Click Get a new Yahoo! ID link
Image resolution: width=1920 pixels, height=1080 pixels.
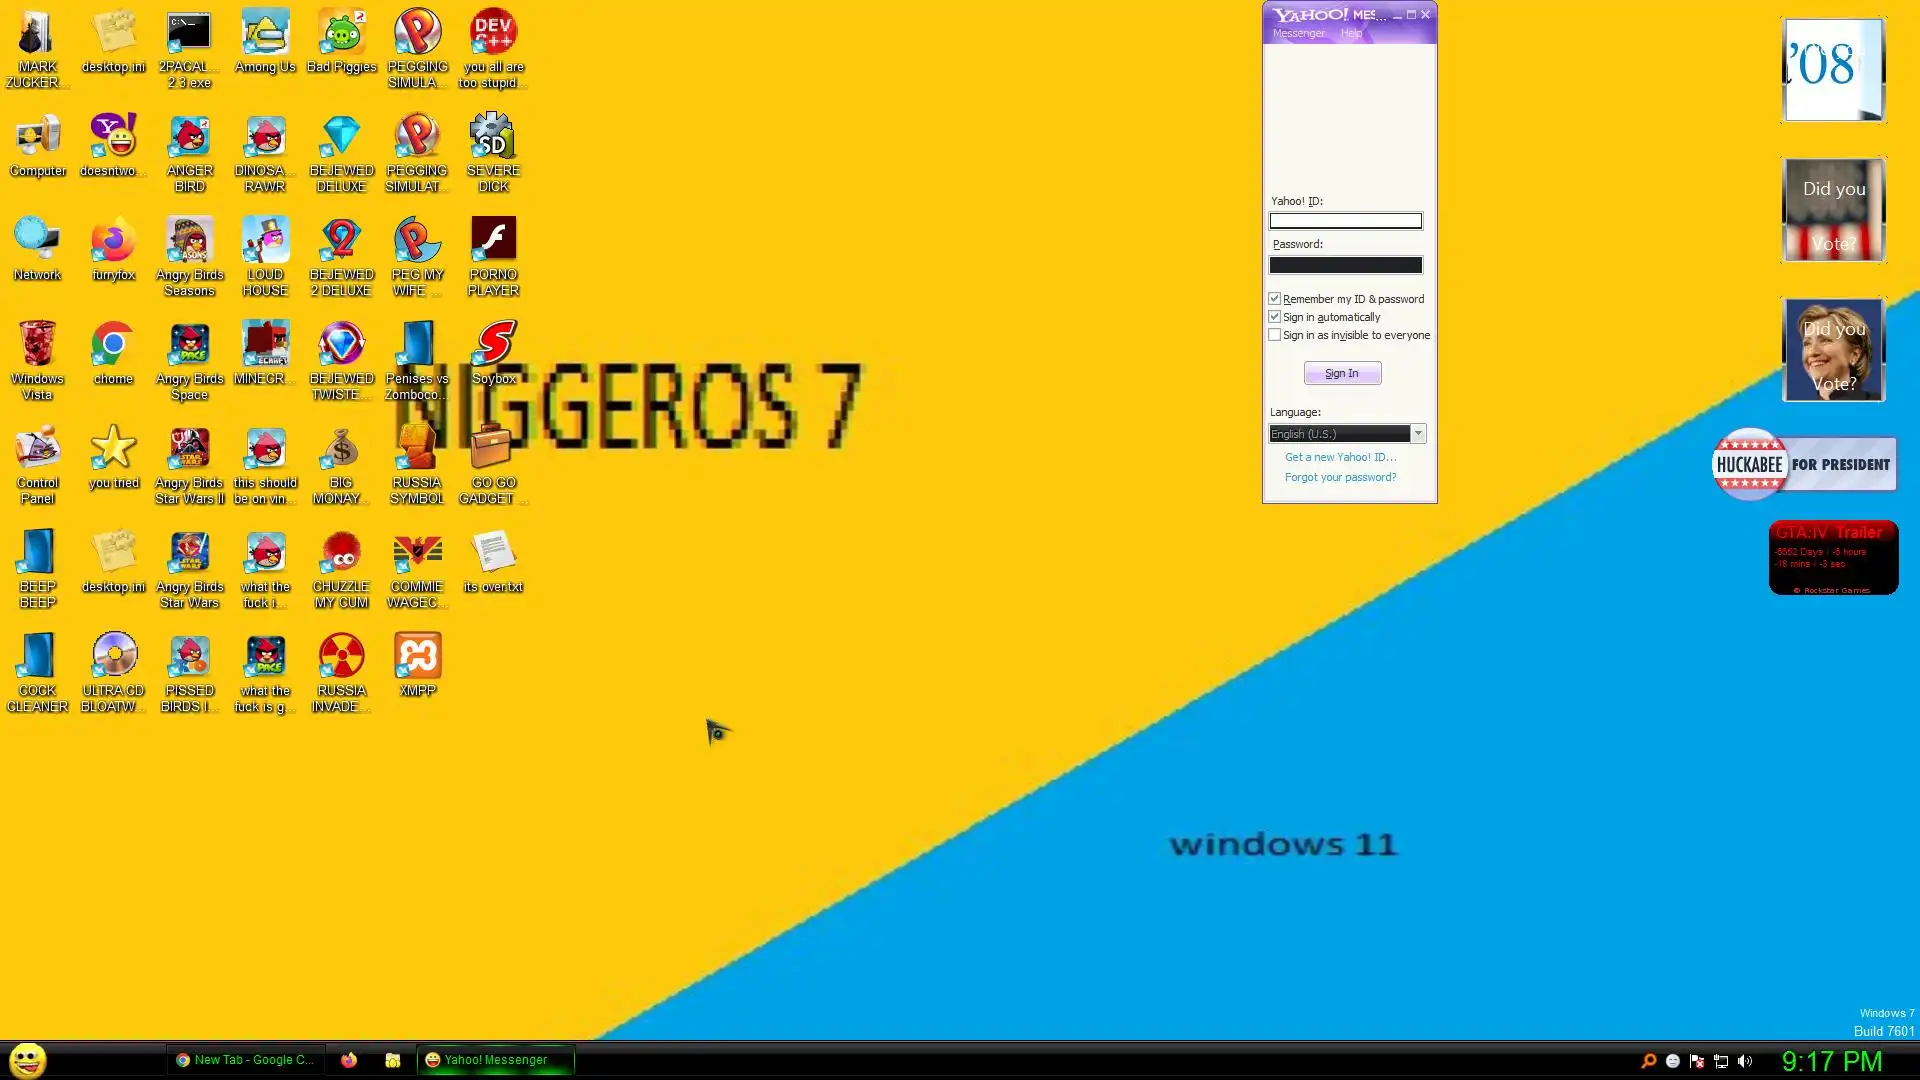[x=1340, y=458]
